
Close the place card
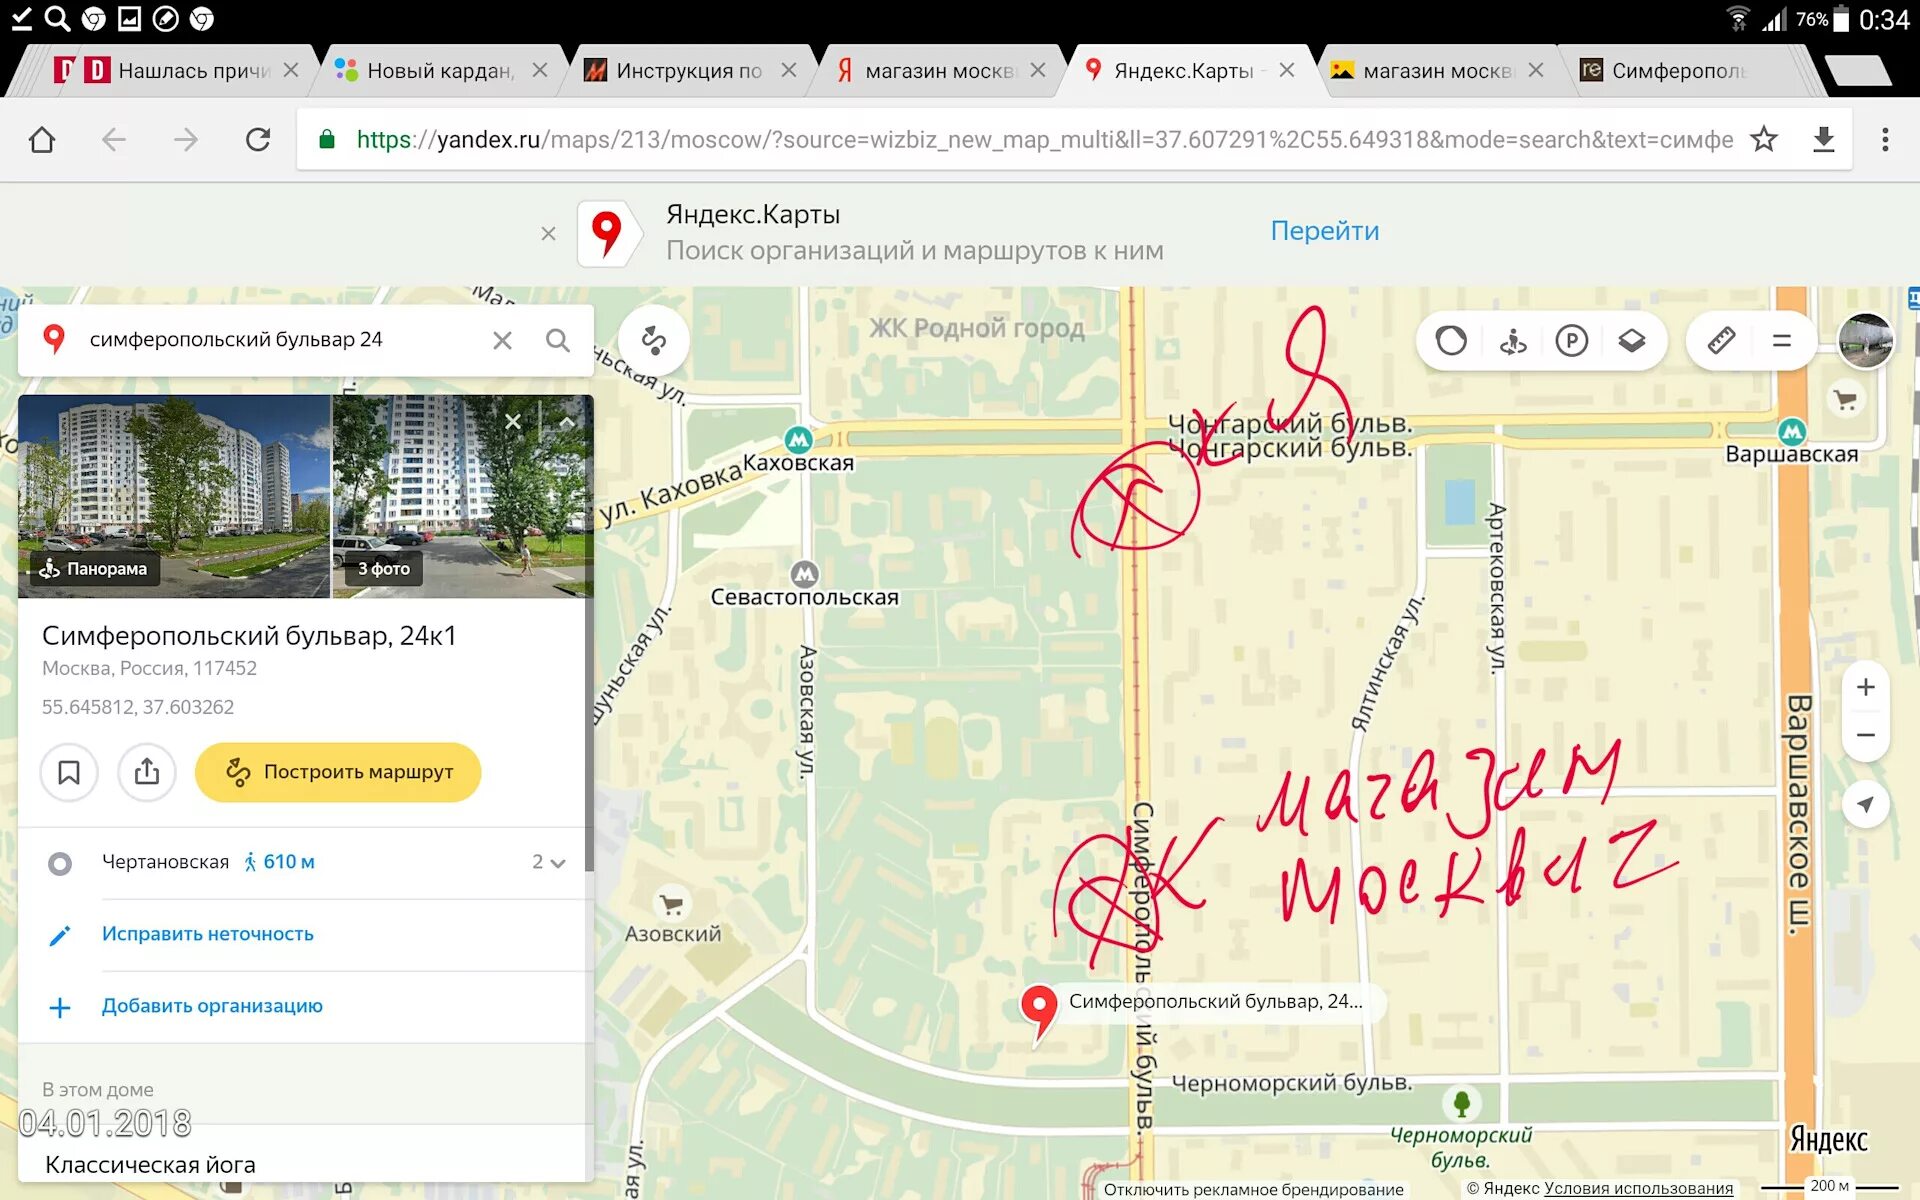[x=513, y=422]
